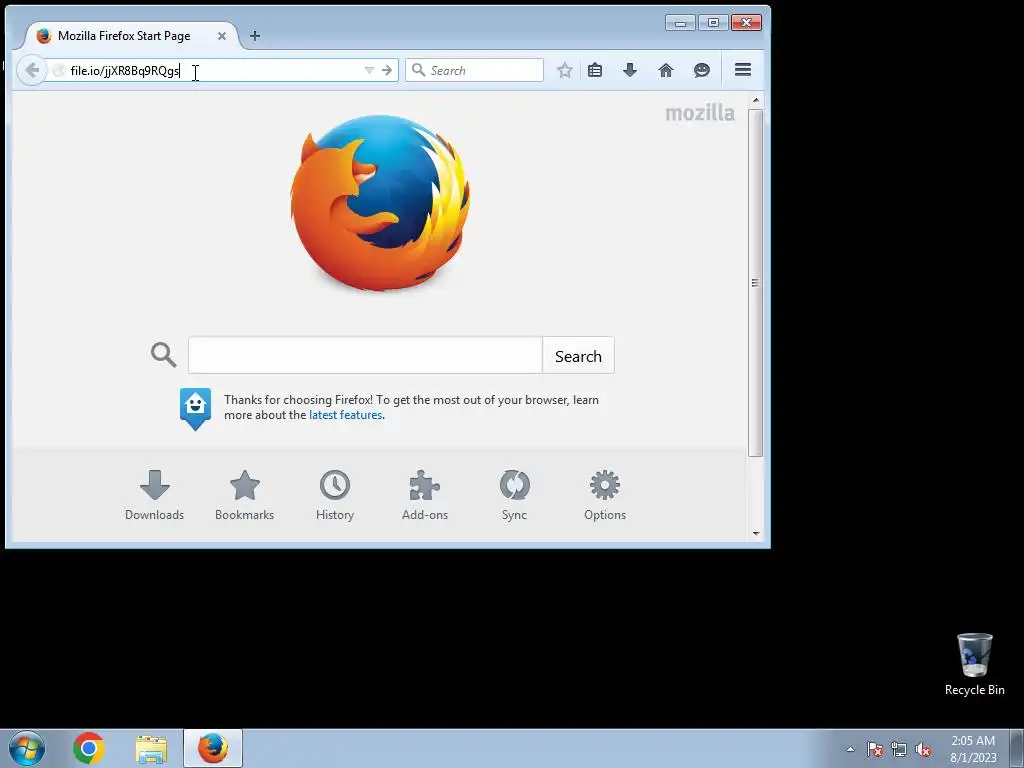This screenshot has width=1024, height=768.
Task: Open Options from start page
Action: pyautogui.click(x=605, y=495)
